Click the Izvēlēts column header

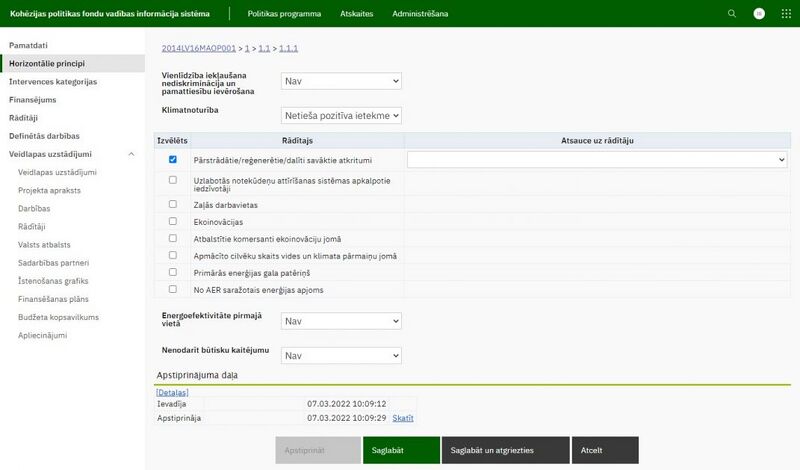[172, 140]
